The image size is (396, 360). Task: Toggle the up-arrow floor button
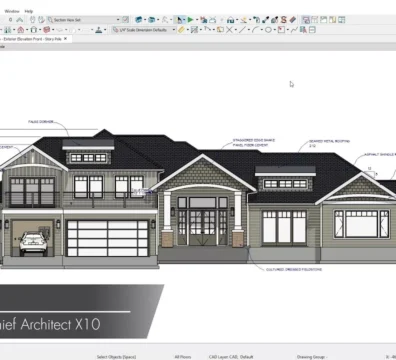pyautogui.click(x=20, y=20)
